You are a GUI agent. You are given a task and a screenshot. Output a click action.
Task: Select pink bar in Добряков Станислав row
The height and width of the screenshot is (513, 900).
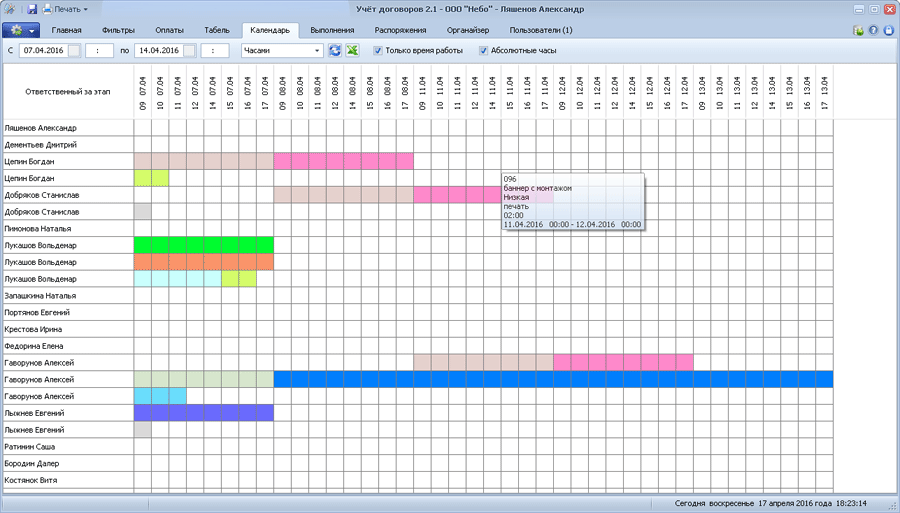[x=457, y=195]
